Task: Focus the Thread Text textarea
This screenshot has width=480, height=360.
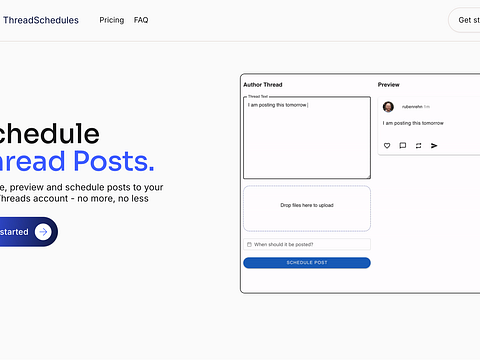Action: coord(307,138)
